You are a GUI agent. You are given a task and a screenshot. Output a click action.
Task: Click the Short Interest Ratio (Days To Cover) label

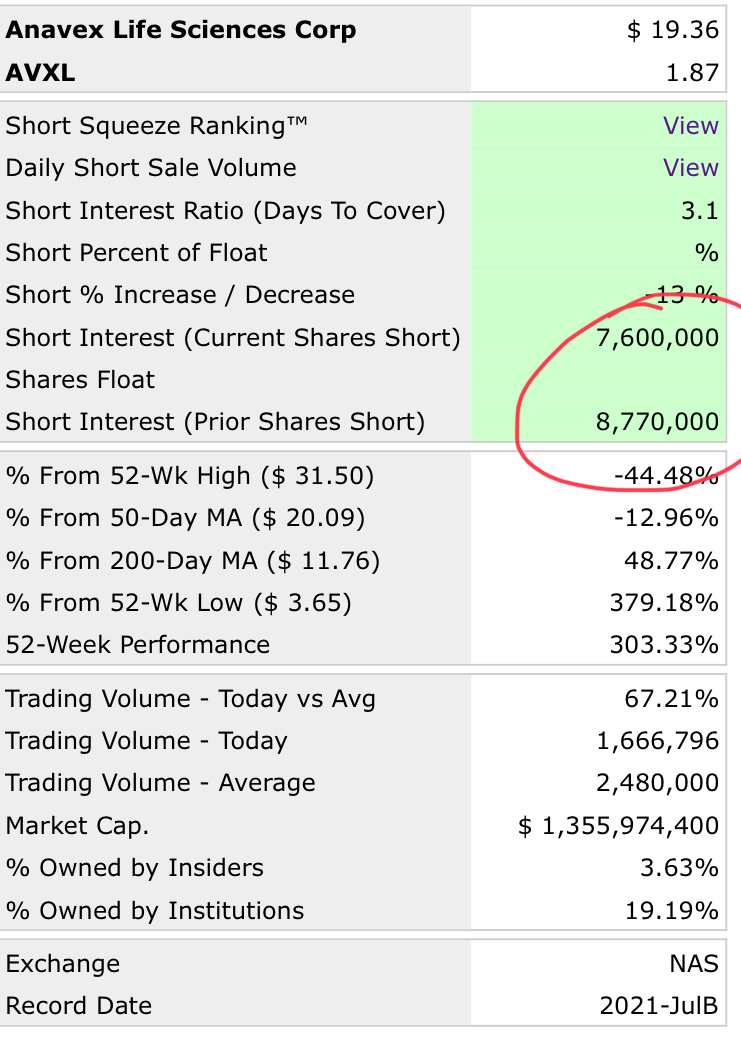click(x=225, y=211)
